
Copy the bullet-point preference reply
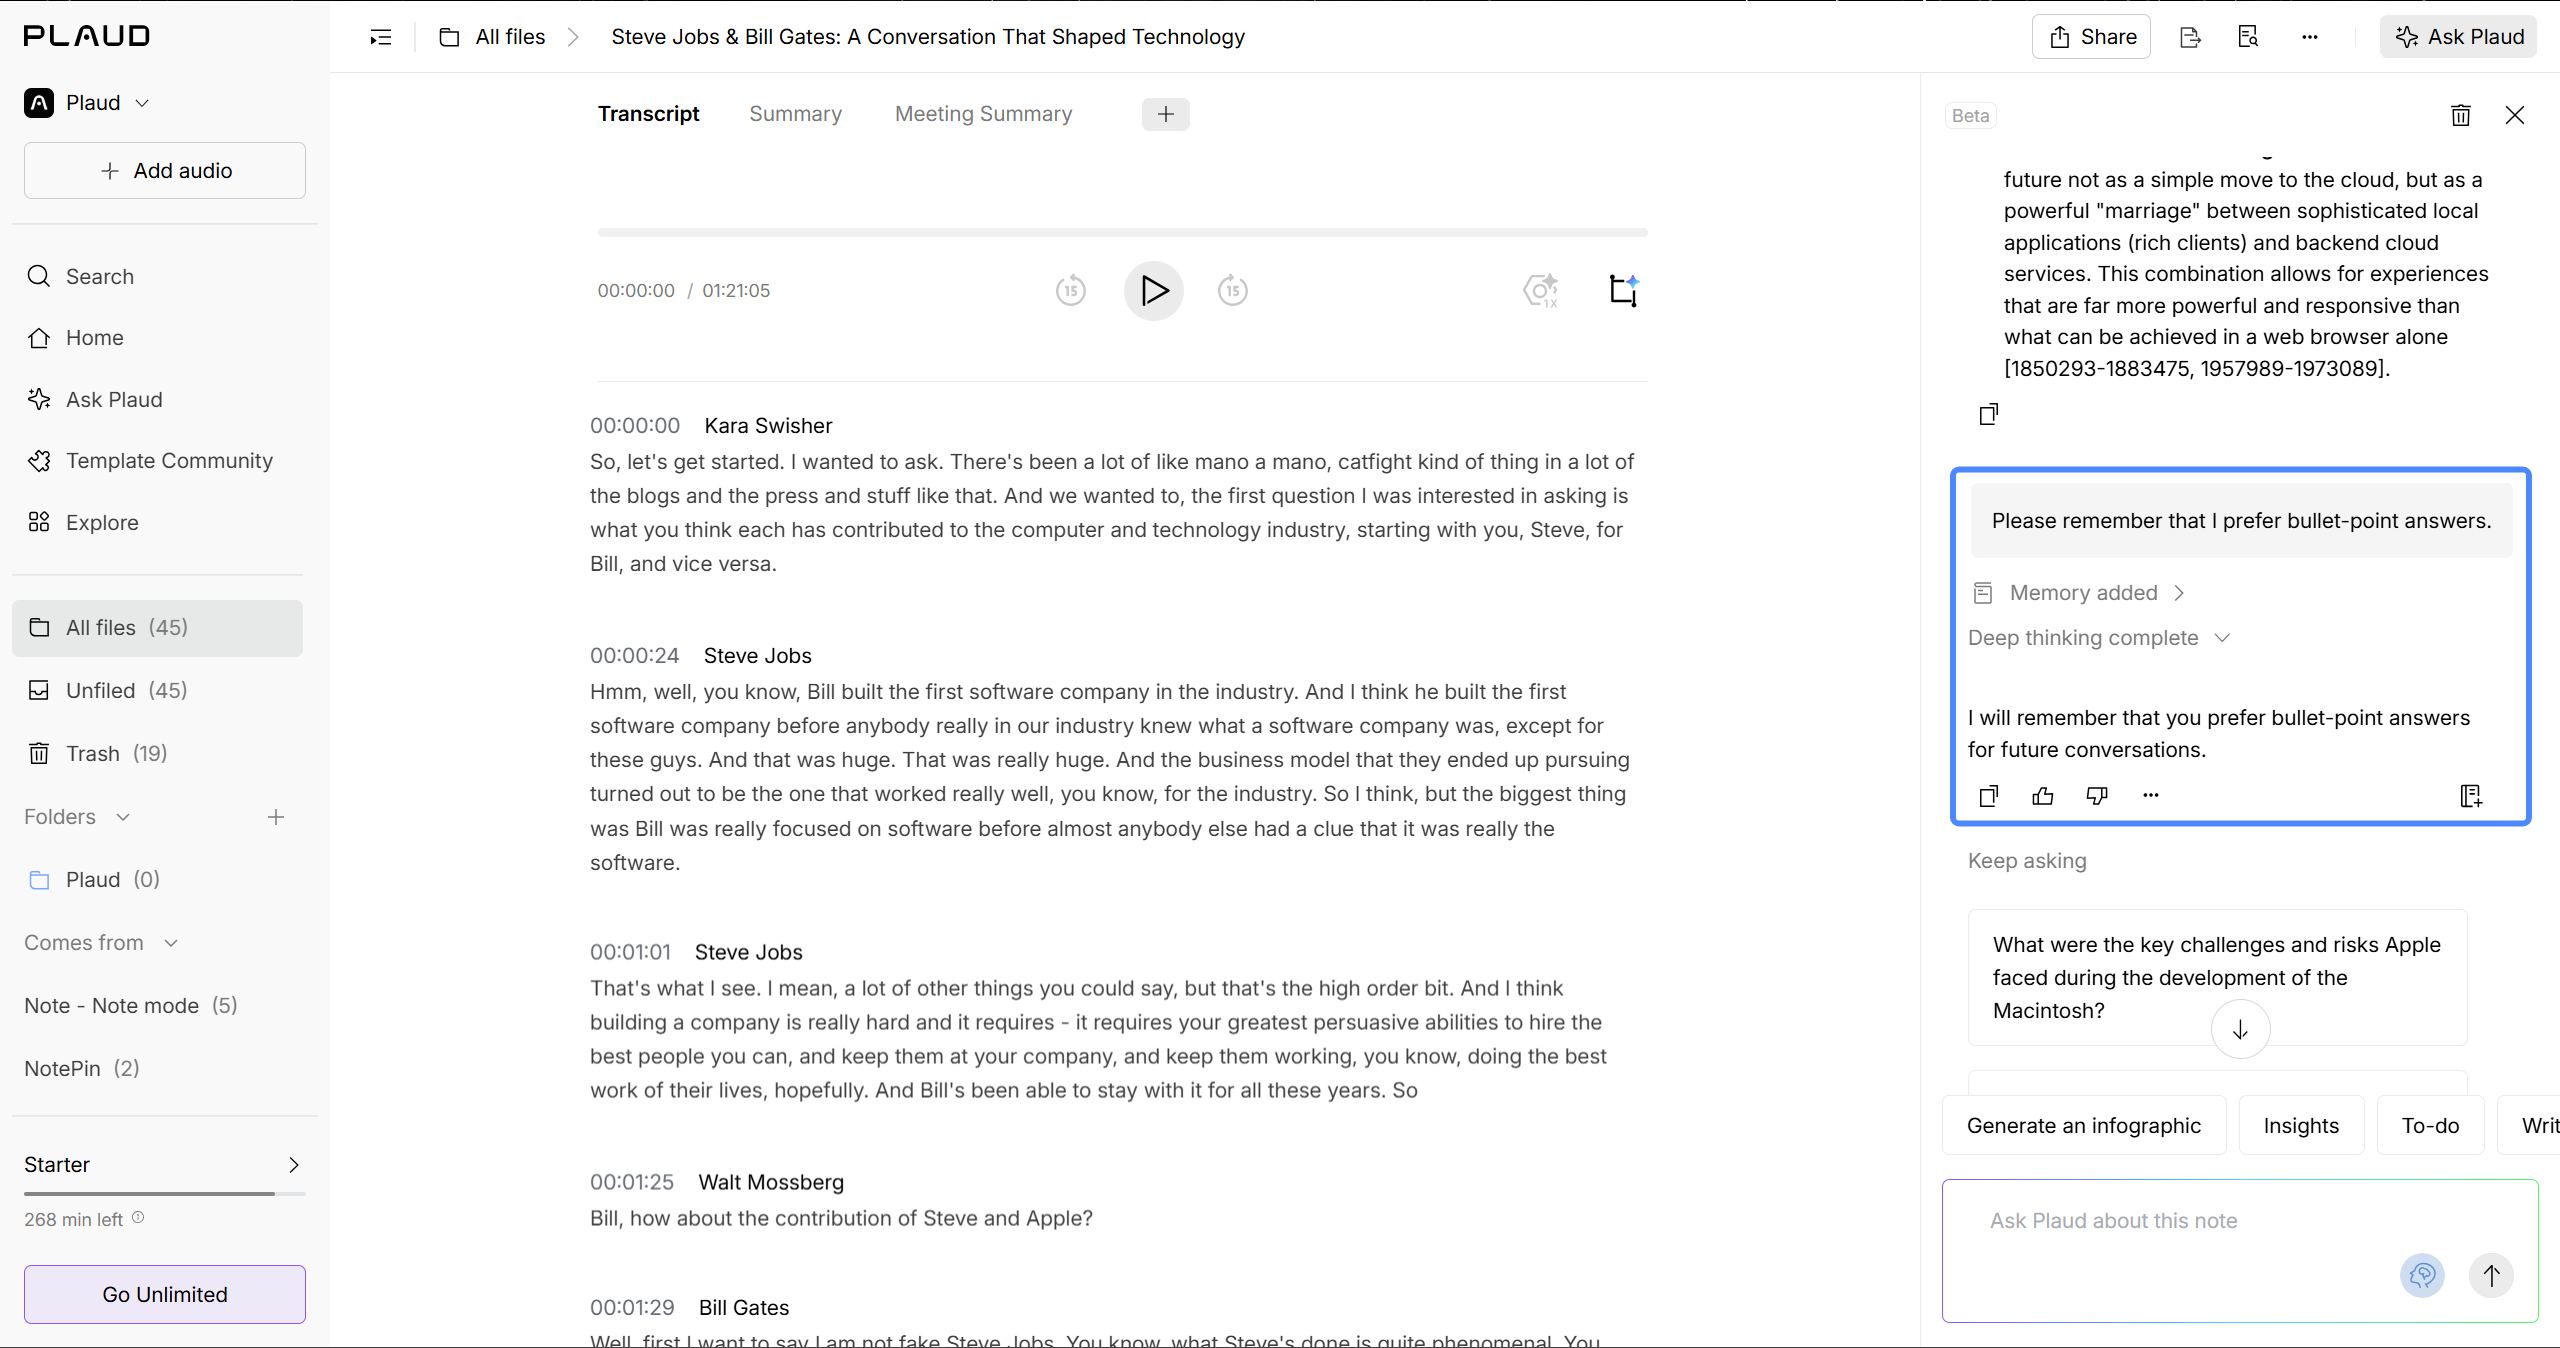pyautogui.click(x=1989, y=796)
